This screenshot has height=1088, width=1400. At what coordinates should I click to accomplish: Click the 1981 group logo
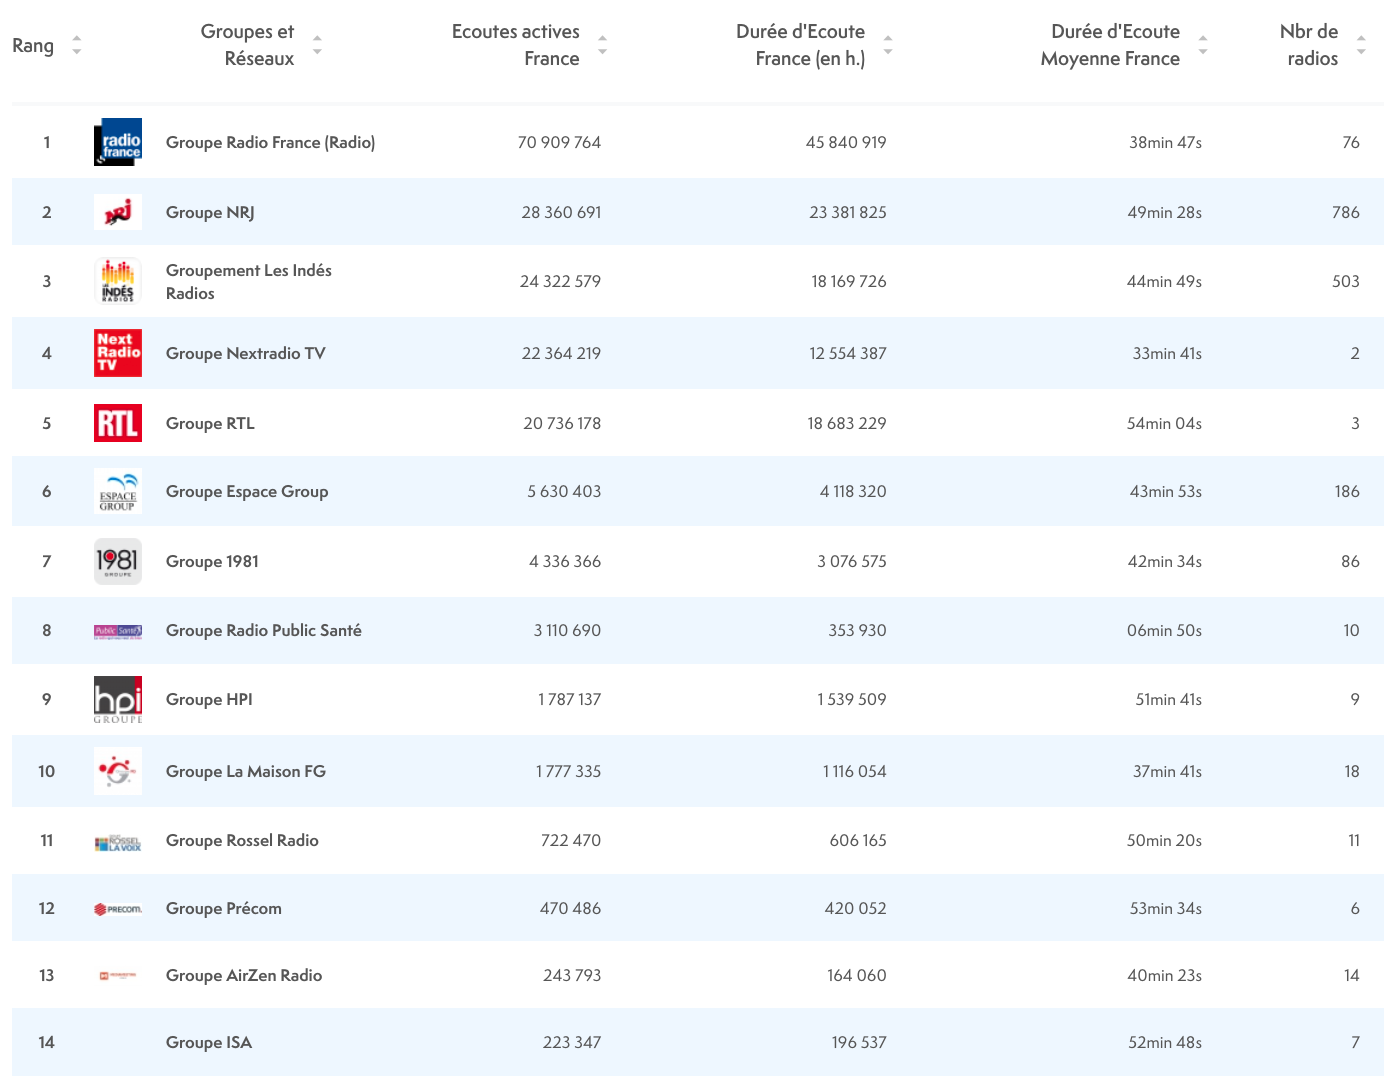click(118, 561)
